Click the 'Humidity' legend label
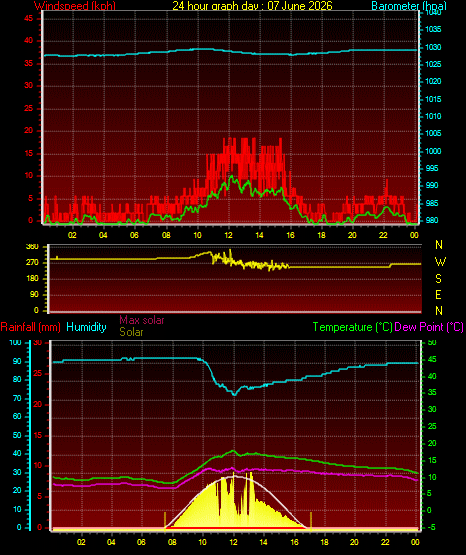Screen dimensions: 466x555 coord(86,327)
